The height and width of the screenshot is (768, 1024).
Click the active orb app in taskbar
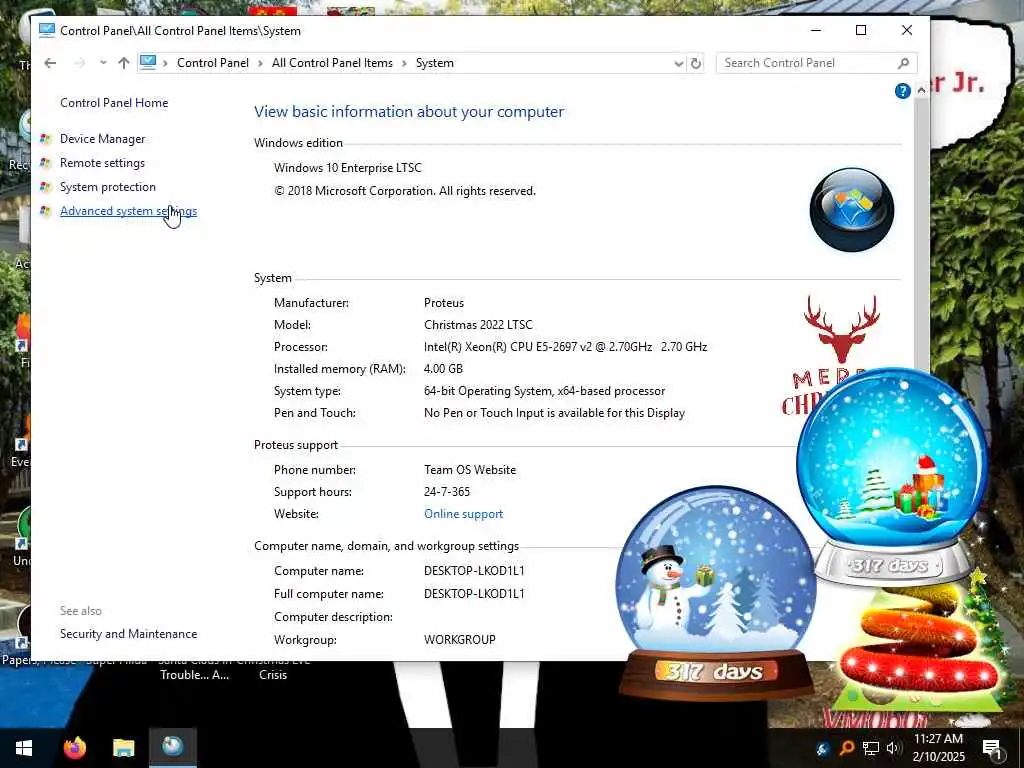[x=172, y=747]
